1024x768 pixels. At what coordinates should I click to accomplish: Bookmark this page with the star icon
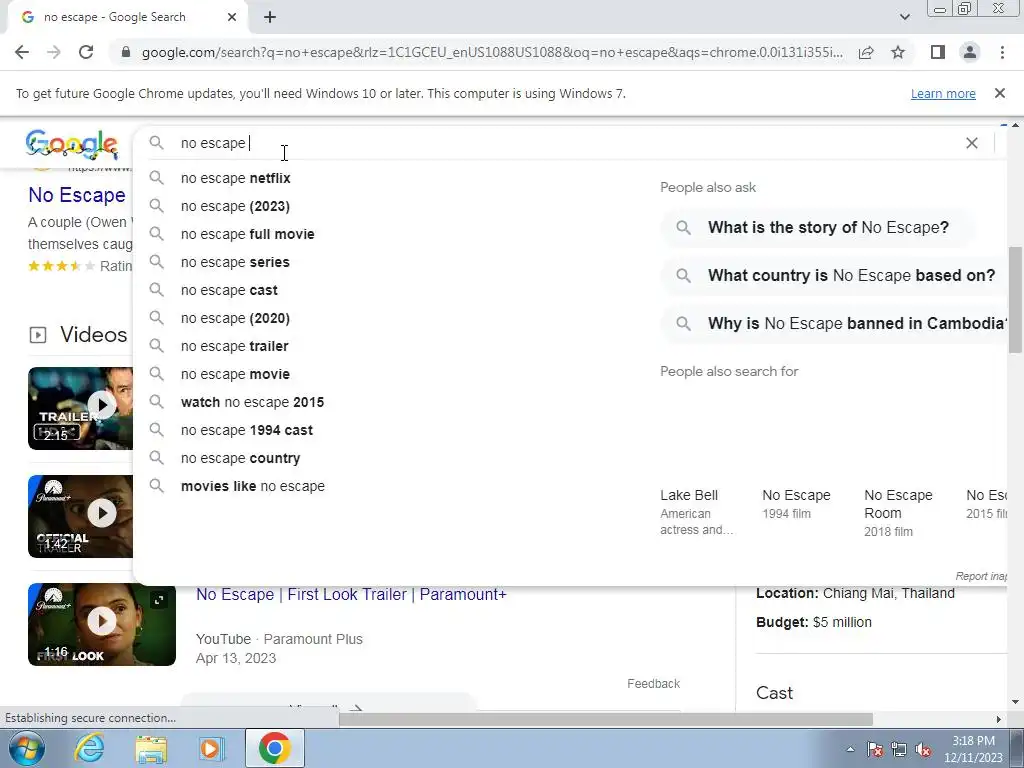coord(898,52)
